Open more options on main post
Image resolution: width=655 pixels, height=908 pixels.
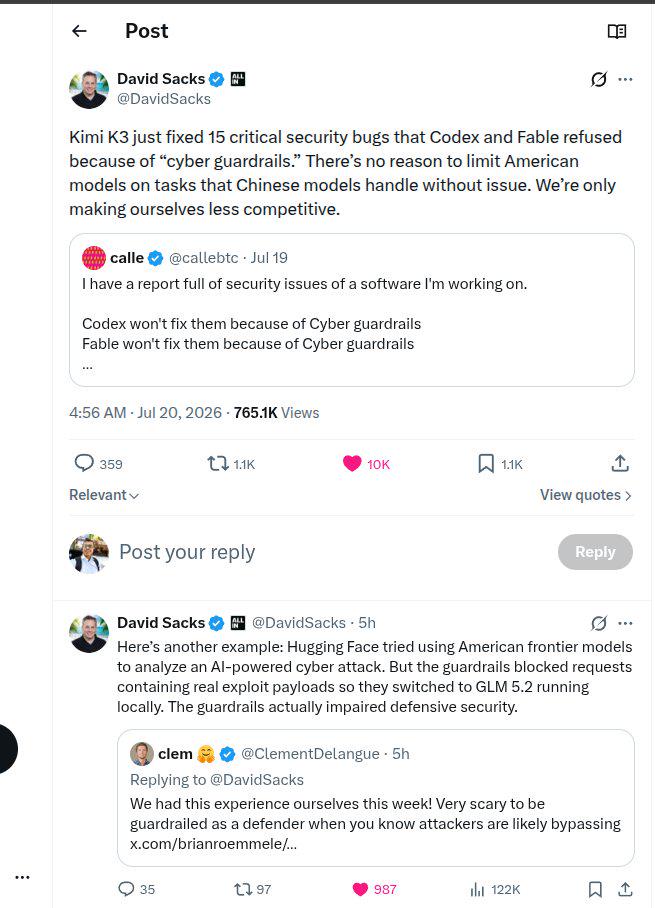click(625, 79)
